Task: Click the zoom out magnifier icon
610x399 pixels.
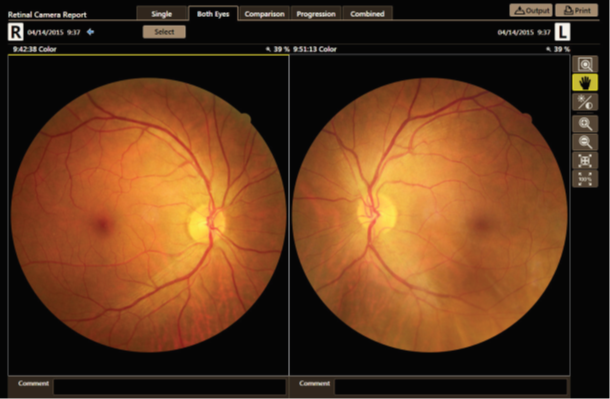Action: 585,142
